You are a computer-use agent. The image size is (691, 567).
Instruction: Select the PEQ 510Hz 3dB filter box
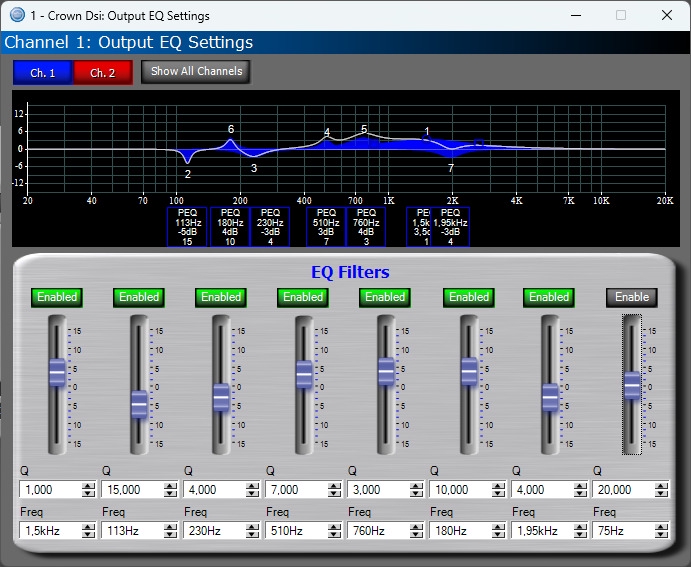coord(326,227)
